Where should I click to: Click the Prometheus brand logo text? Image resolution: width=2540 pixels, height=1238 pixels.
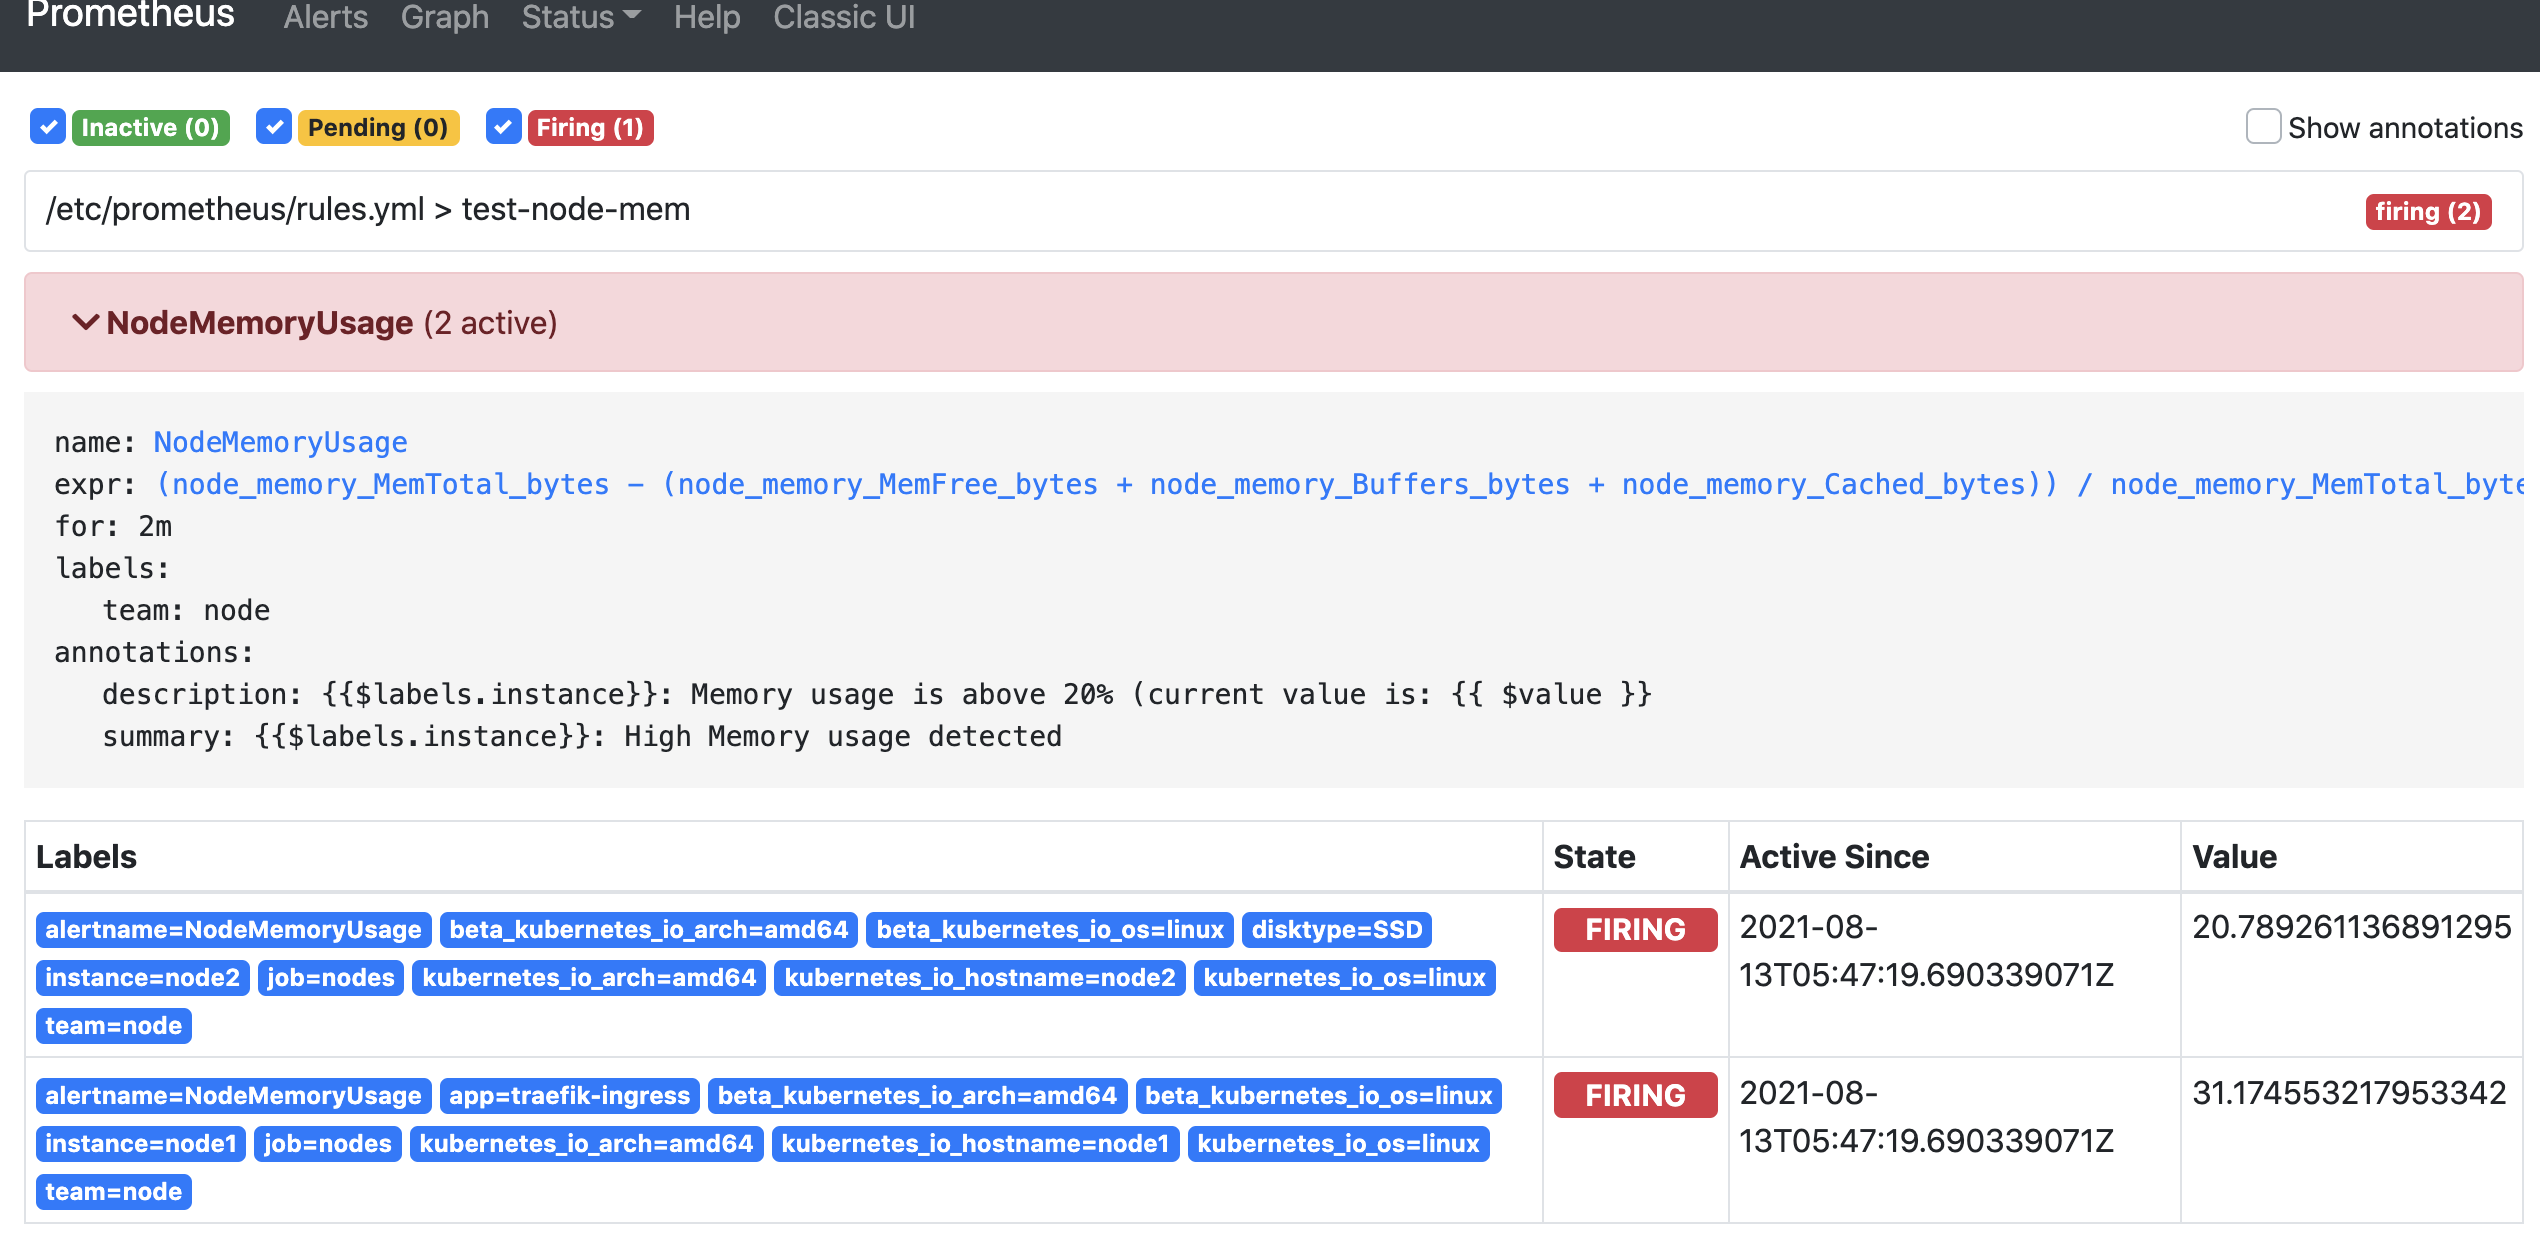pos(130,15)
